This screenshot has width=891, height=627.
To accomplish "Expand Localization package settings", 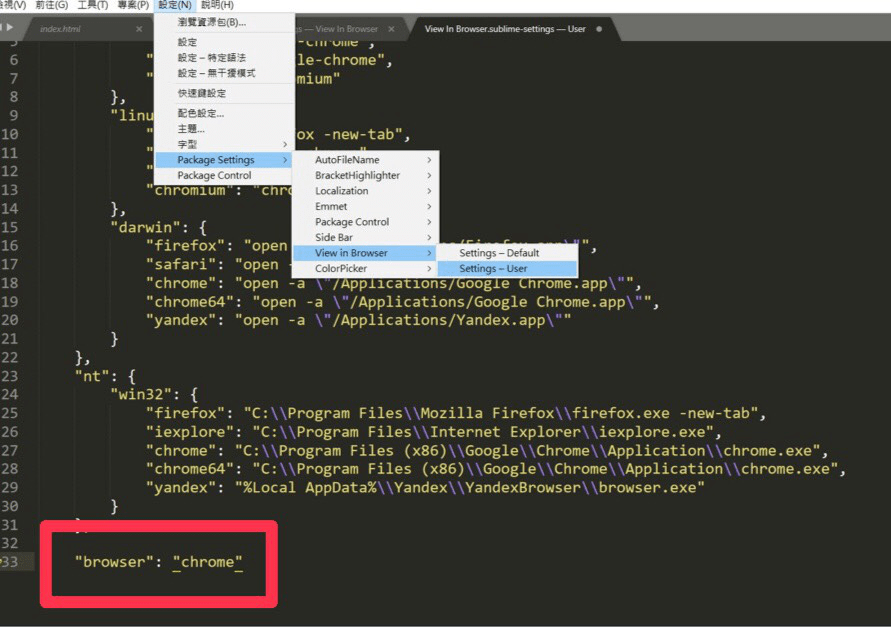I will (365, 191).
